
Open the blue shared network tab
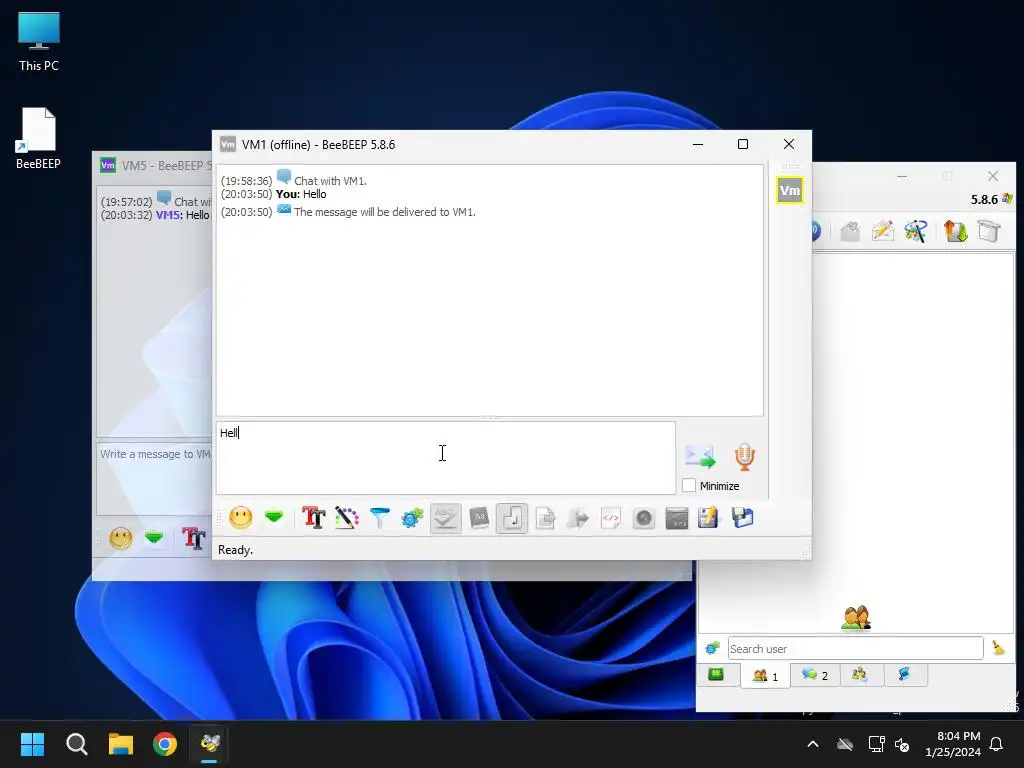click(x=905, y=675)
